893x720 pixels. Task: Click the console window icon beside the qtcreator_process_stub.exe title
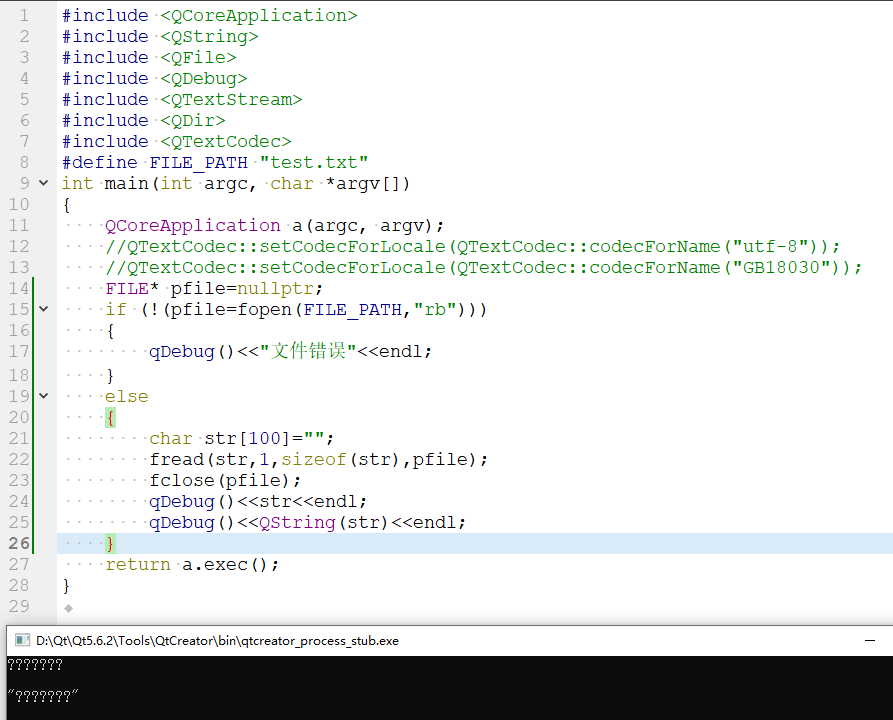22,640
